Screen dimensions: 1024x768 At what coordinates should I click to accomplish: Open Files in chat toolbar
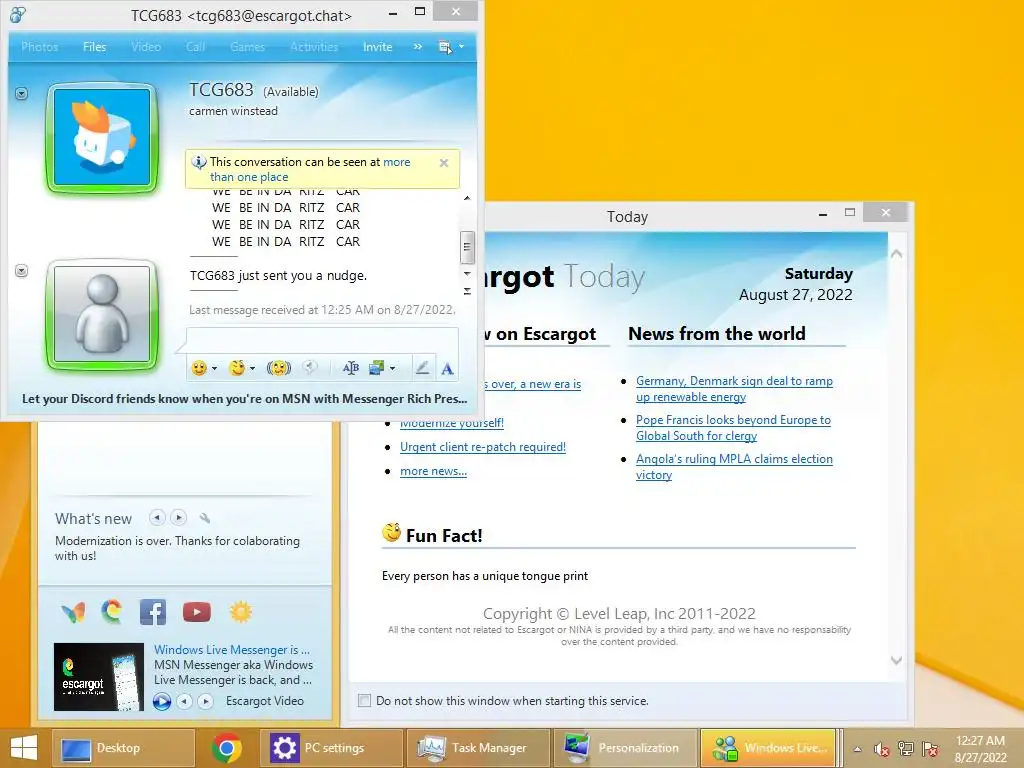pyautogui.click(x=94, y=47)
